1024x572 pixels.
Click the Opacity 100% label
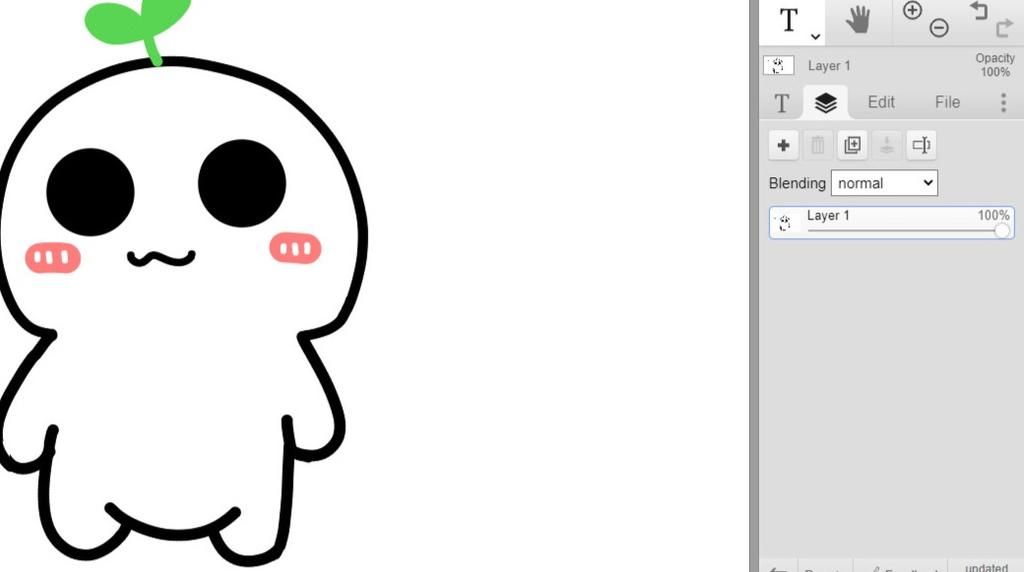pos(995,65)
